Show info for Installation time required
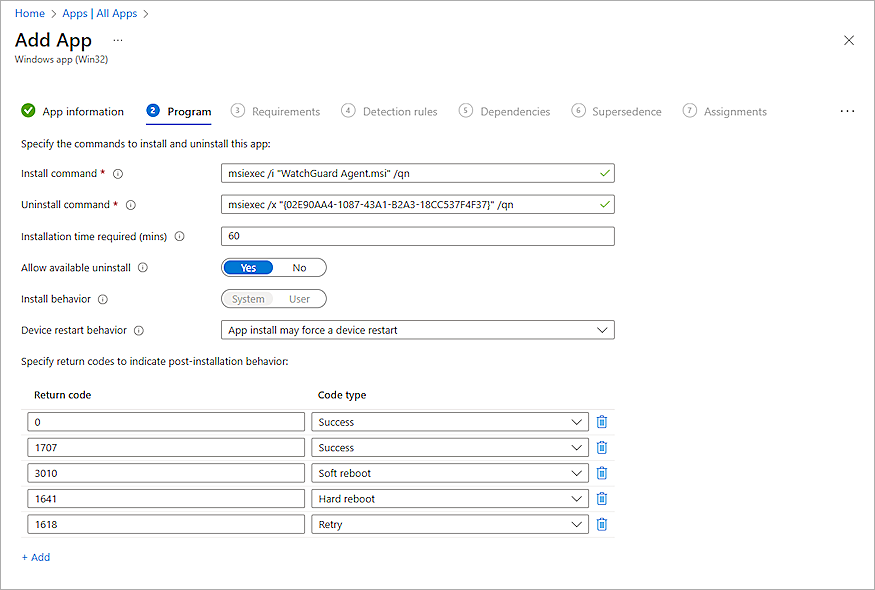 [x=180, y=237]
